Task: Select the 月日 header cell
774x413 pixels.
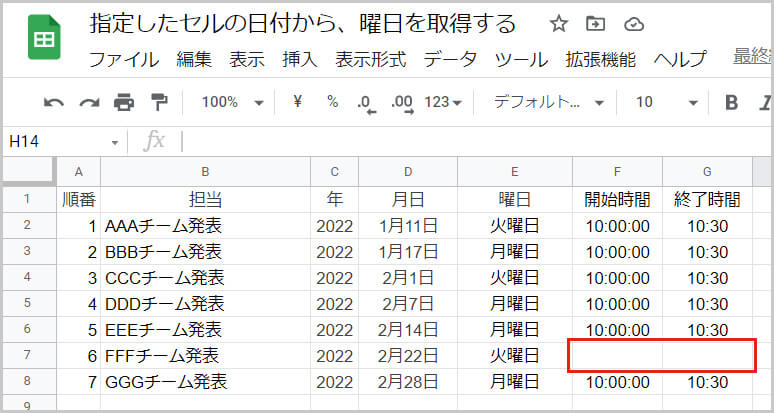Action: point(408,200)
